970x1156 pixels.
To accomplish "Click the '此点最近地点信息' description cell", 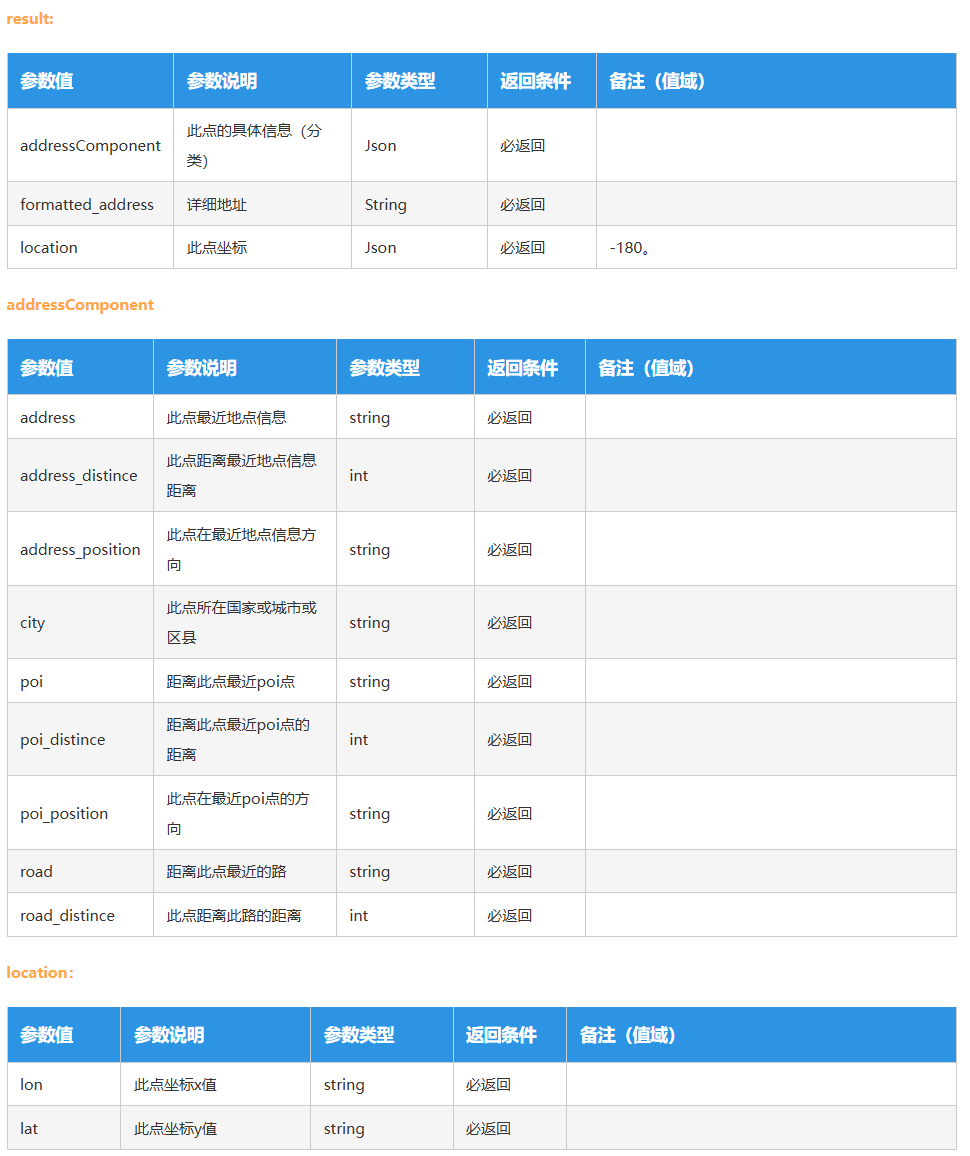I will (x=245, y=417).
